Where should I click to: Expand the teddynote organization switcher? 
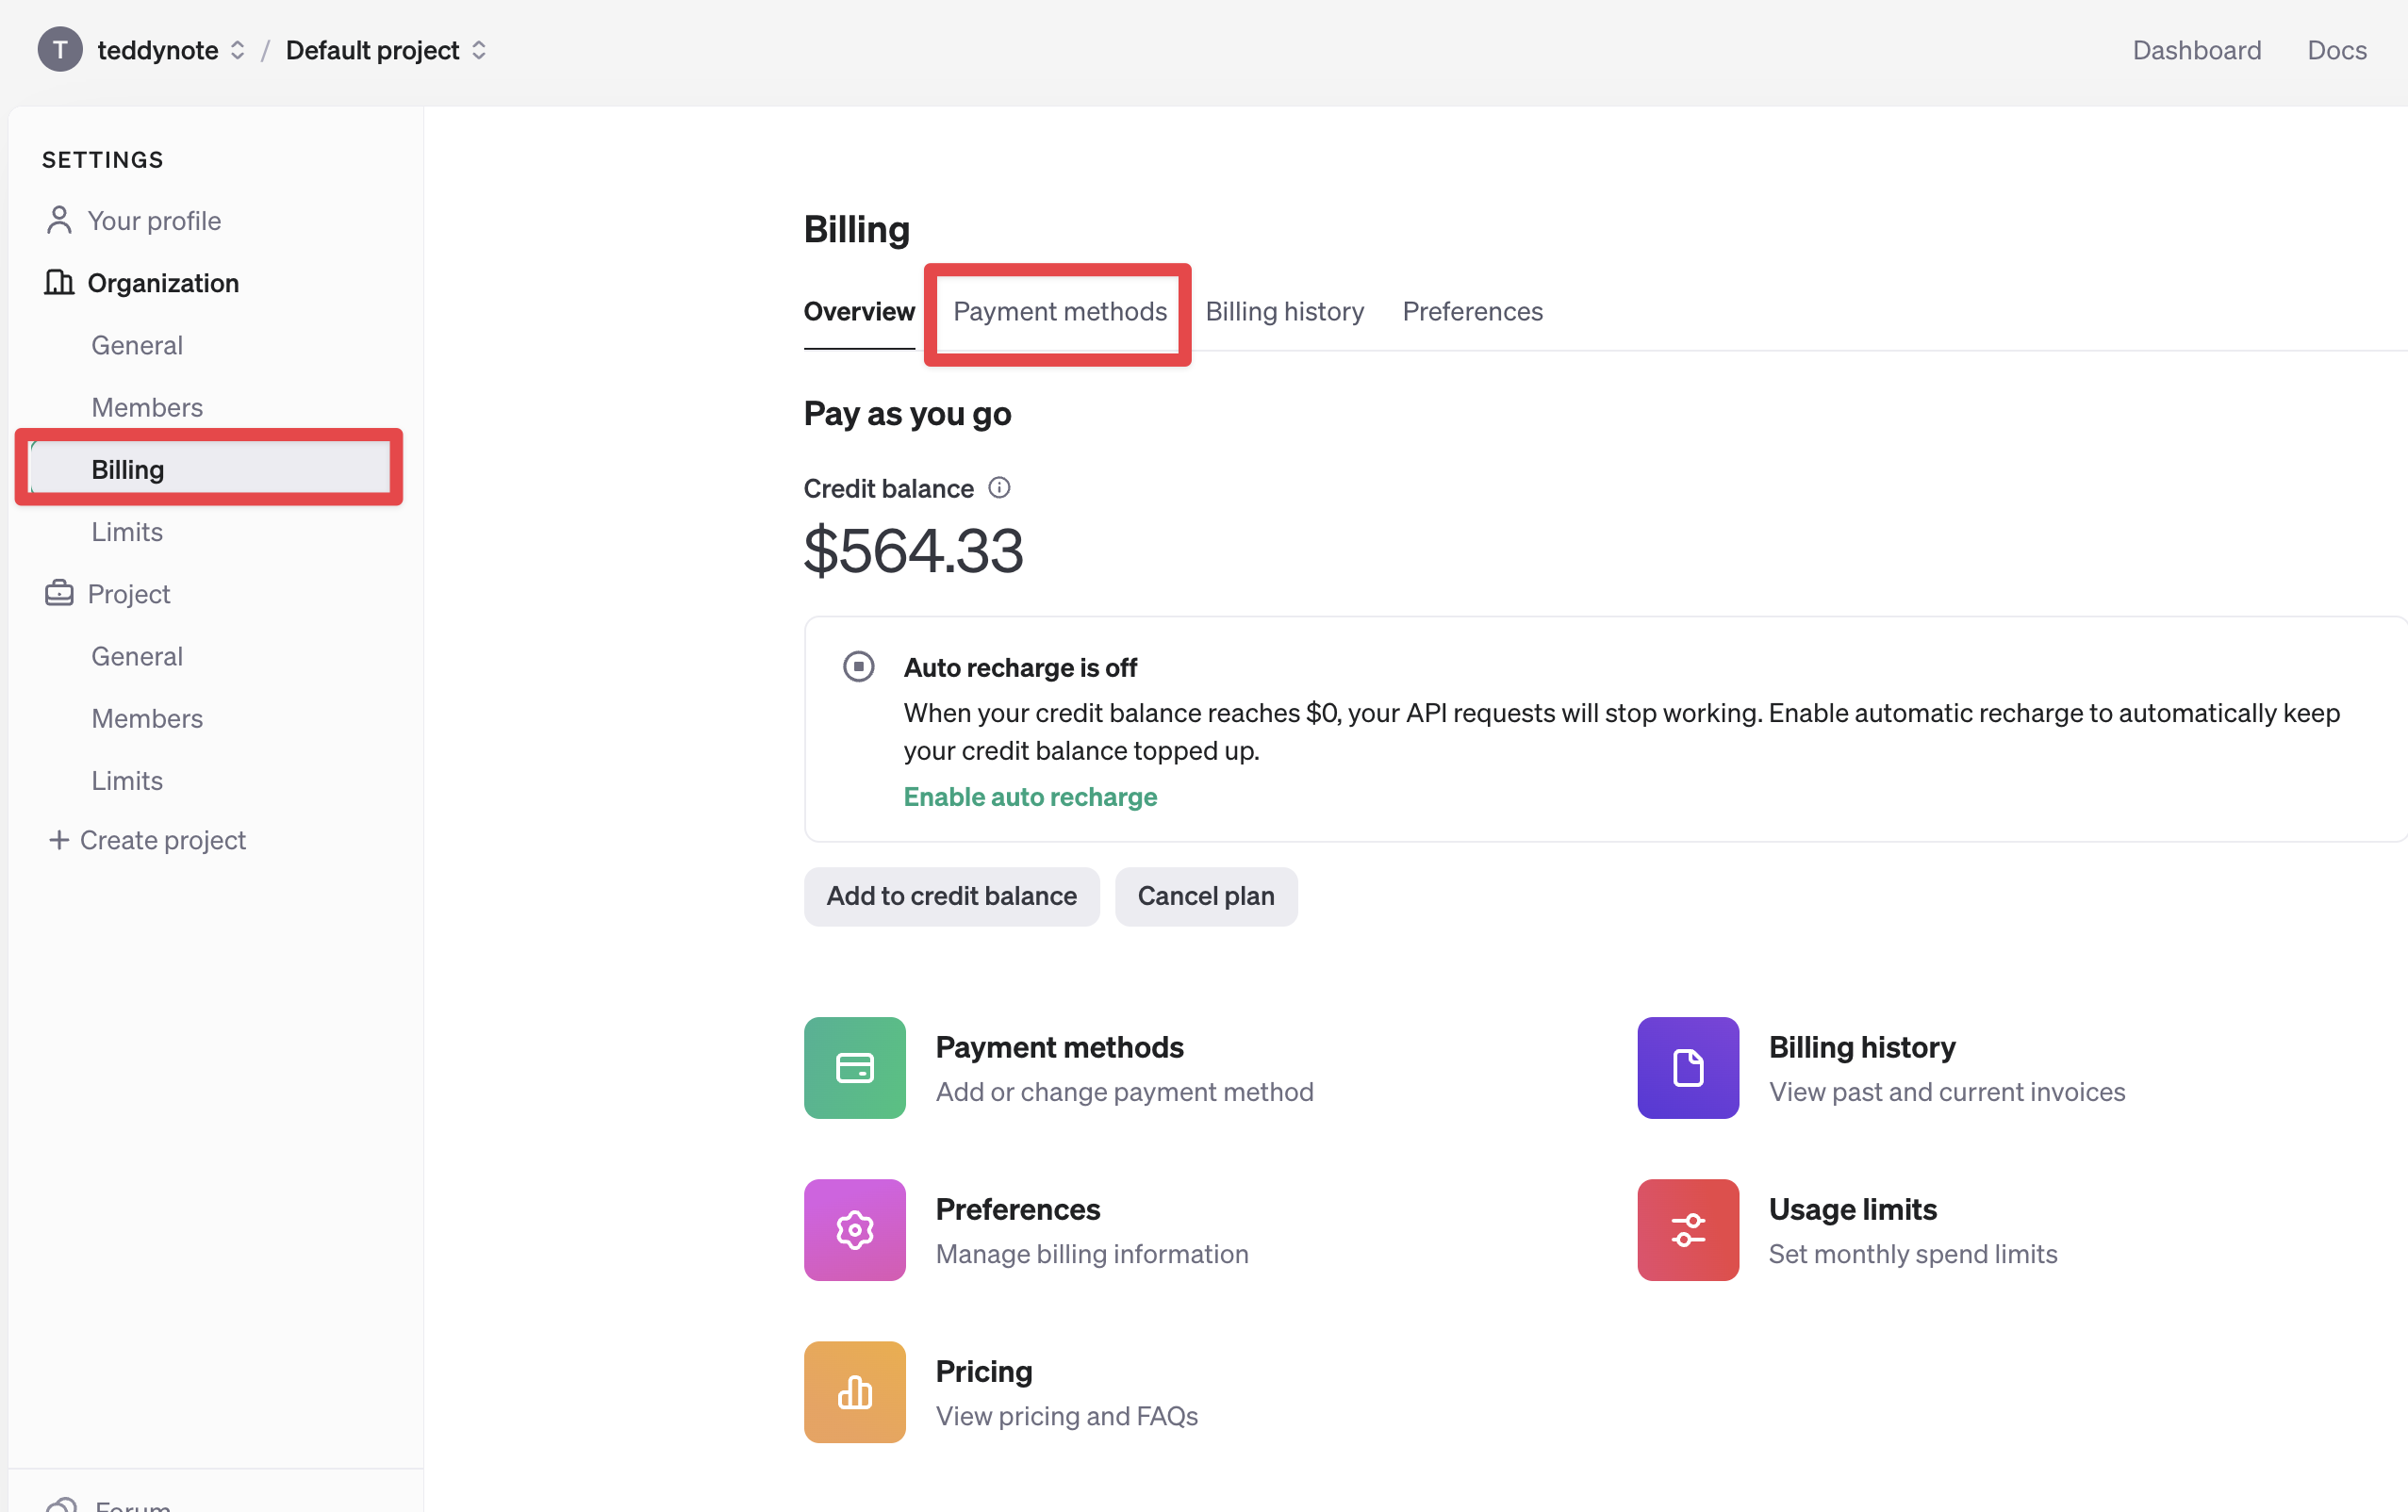click(x=237, y=50)
